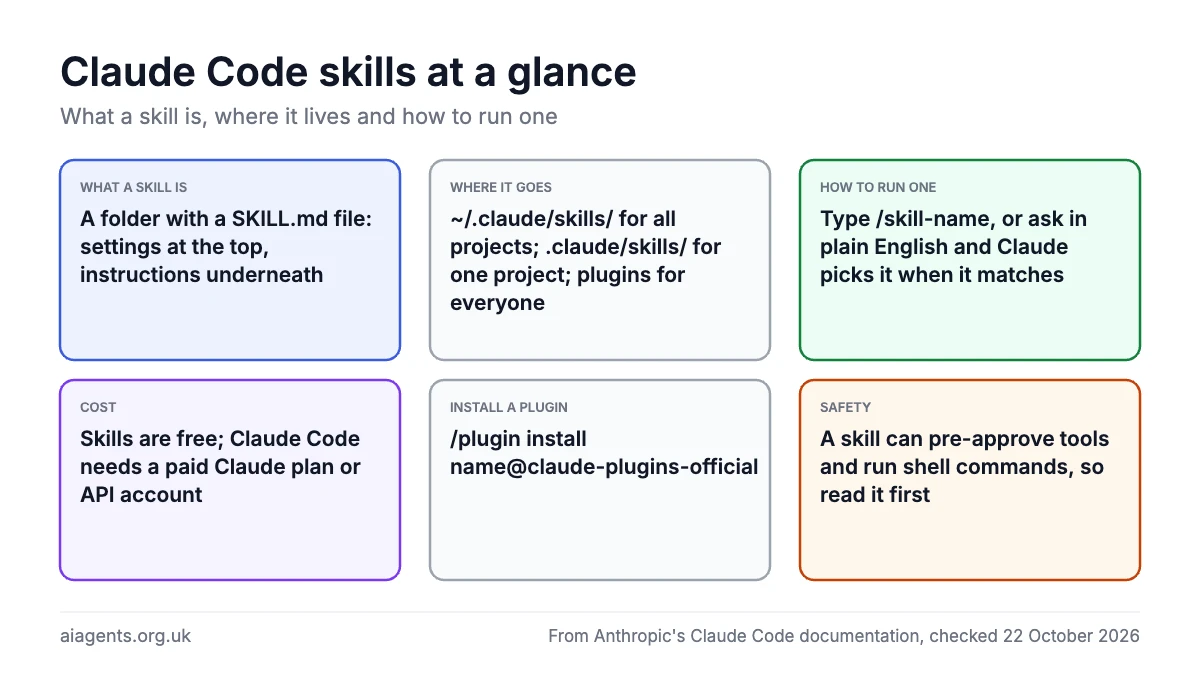The width and height of the screenshot is (1200, 675).
Task: Select the 'A folder with a SKILL.md file' text
Action: coord(226,246)
